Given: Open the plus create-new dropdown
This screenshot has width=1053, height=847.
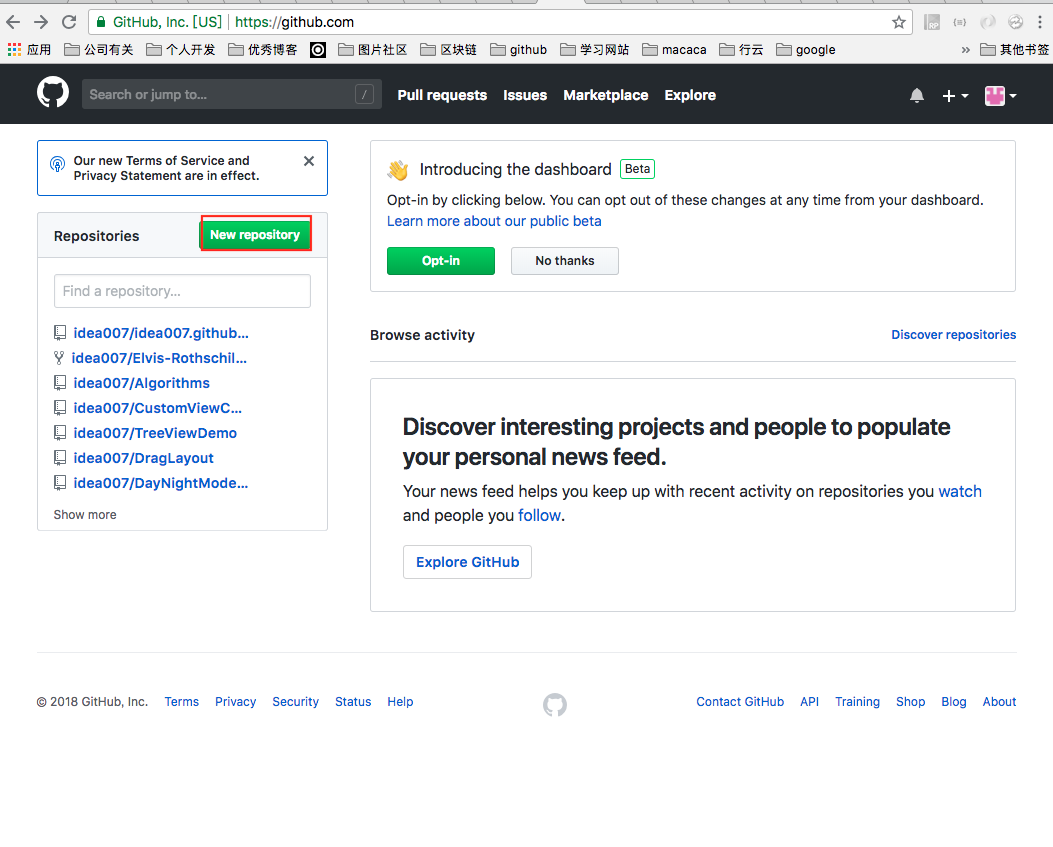Looking at the screenshot, I should (955, 96).
